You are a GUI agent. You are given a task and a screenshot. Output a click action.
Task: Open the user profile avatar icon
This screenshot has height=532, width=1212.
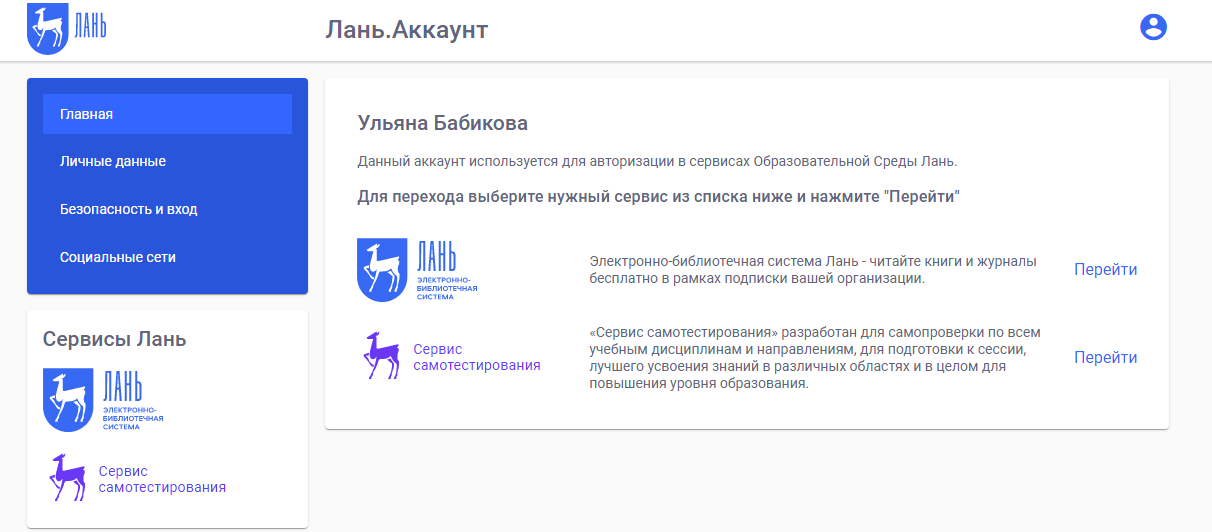coord(1153,27)
